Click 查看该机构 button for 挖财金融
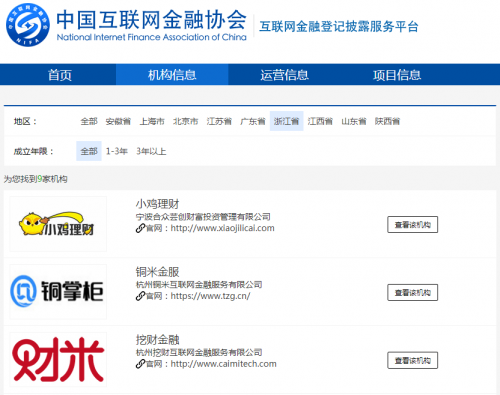The height and width of the screenshot is (395, 500). pyautogui.click(x=412, y=360)
